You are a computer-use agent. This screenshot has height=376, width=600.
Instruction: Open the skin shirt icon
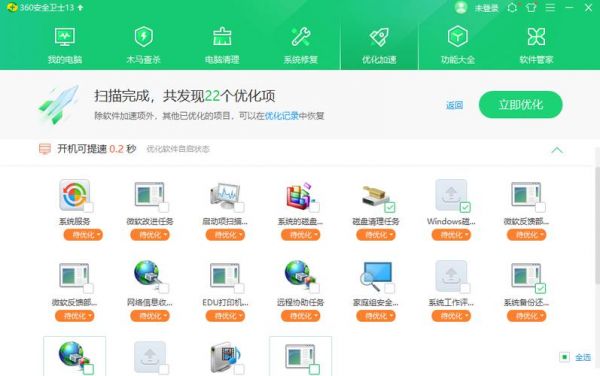(x=531, y=8)
